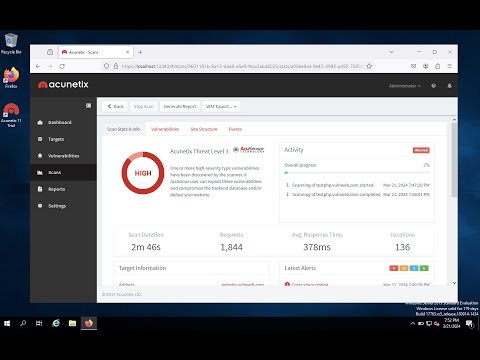Open taskbar search

point(23,323)
